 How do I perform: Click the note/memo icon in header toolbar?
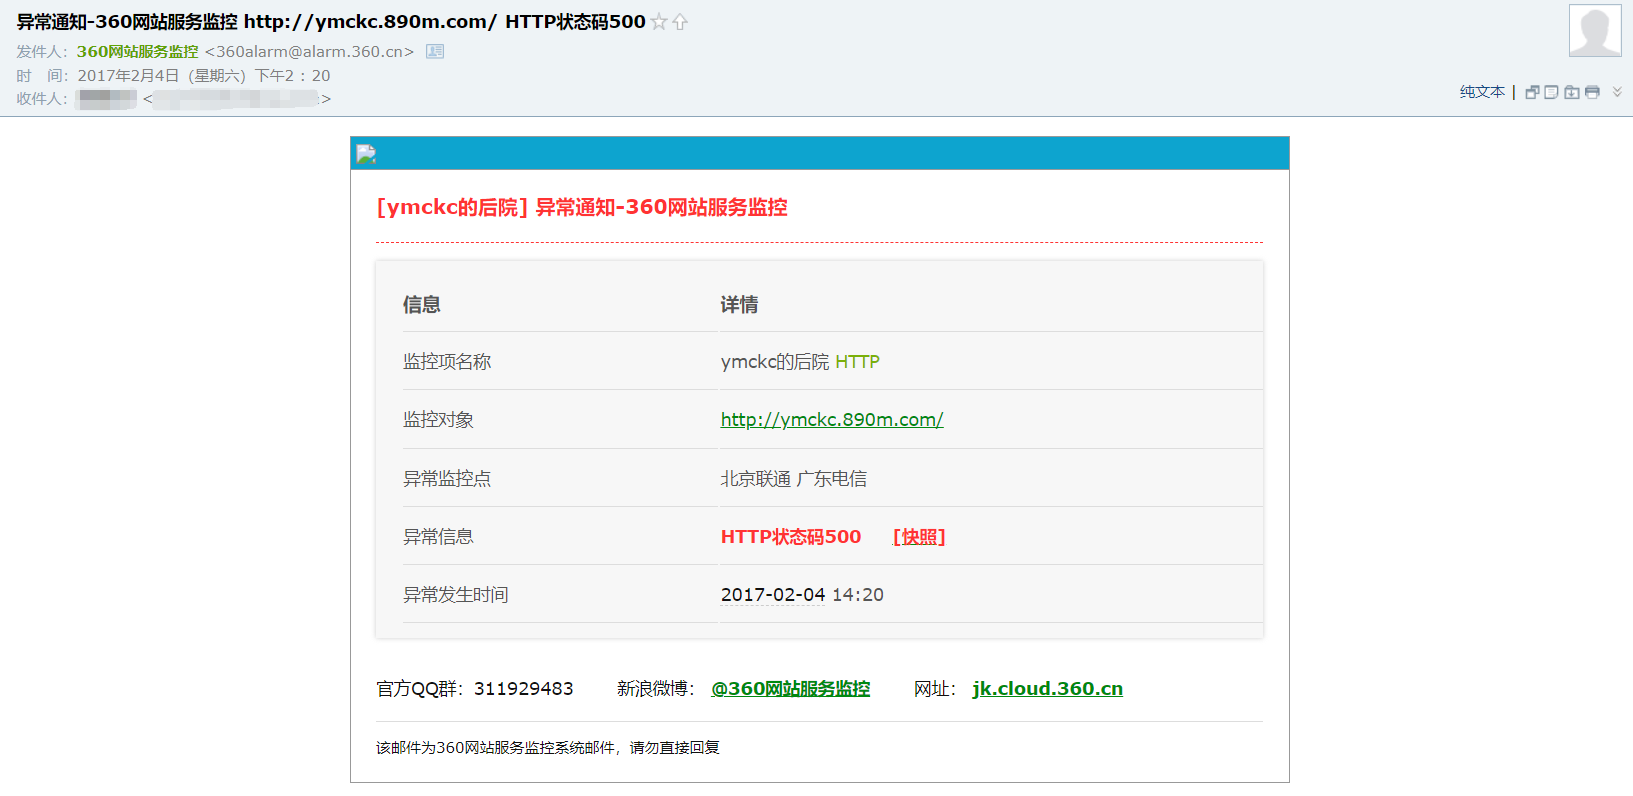click(x=1552, y=92)
